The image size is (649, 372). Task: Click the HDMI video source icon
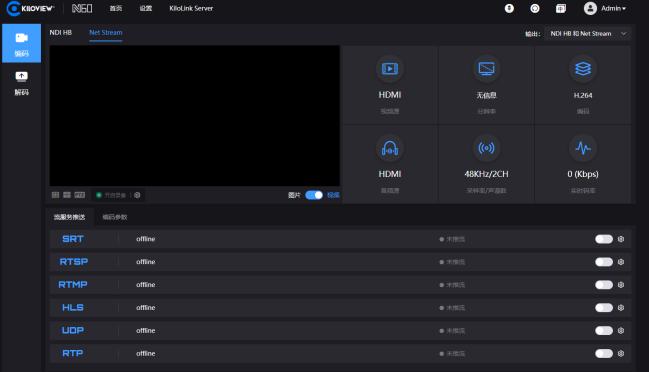pos(389,69)
